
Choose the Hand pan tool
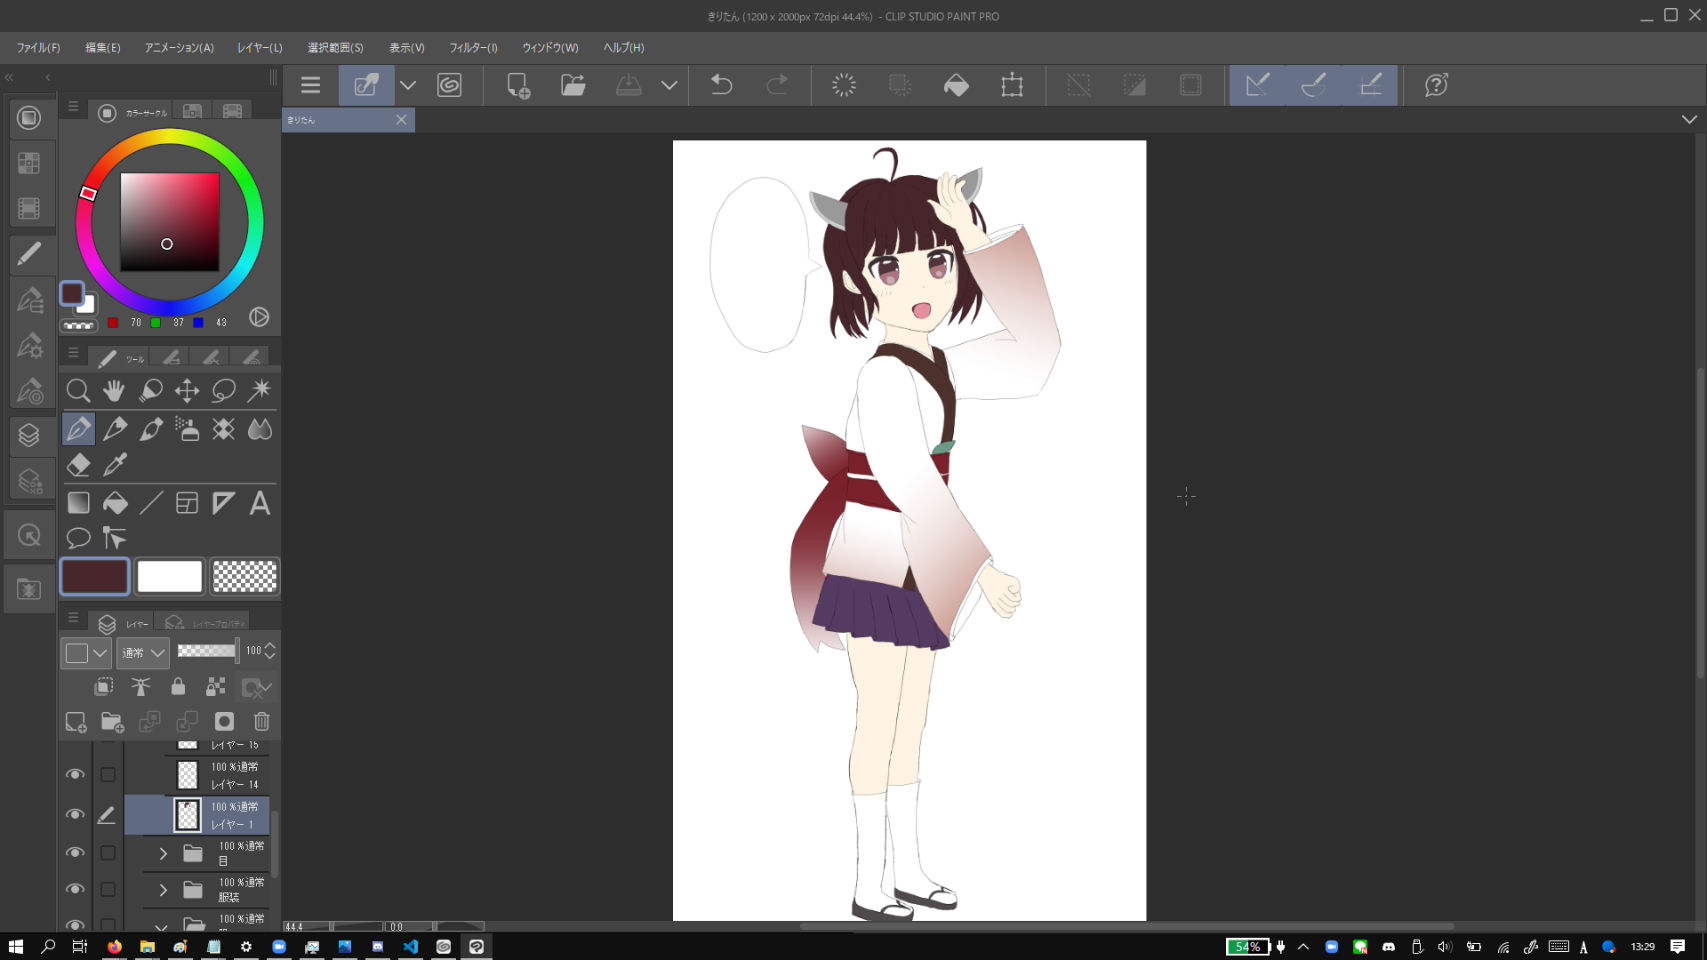point(114,391)
